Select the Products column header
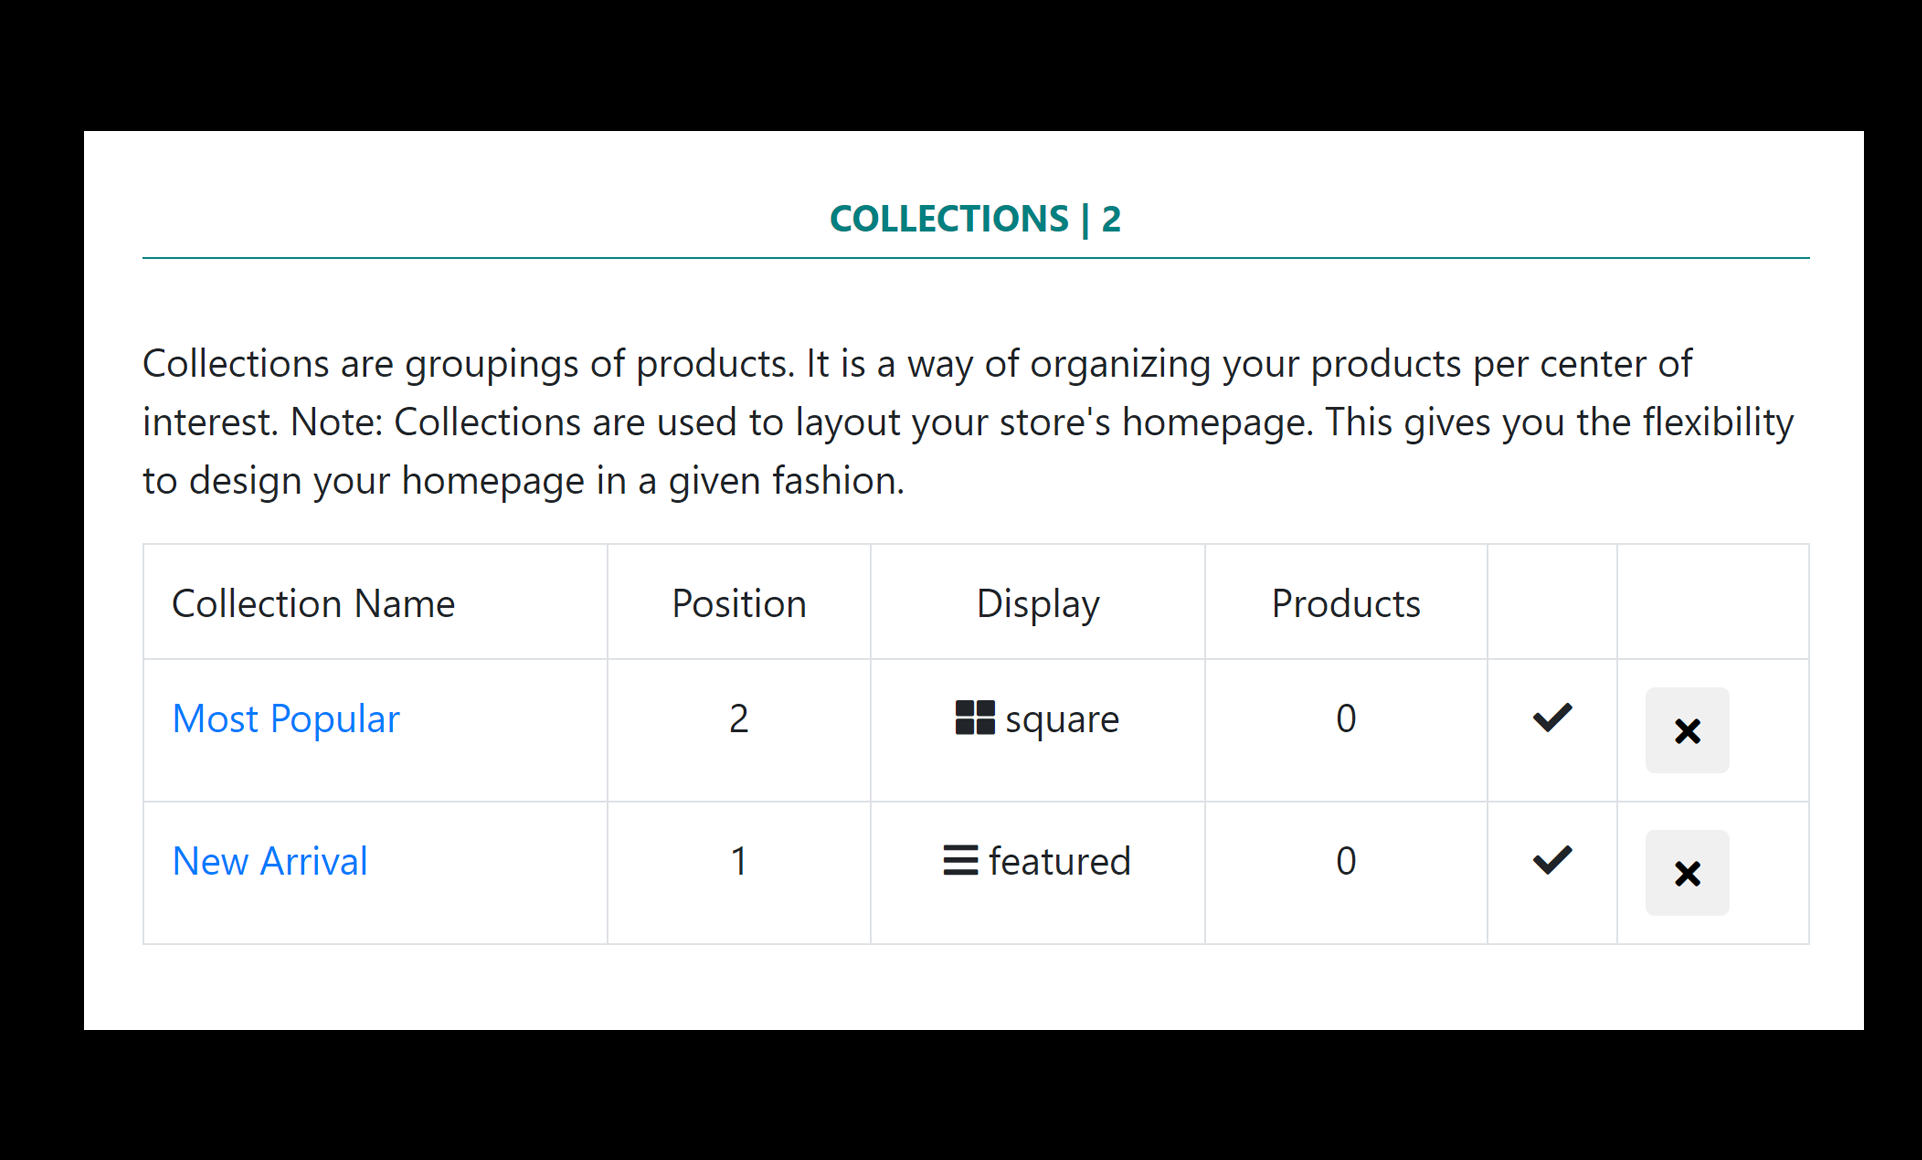This screenshot has width=1922, height=1160. (x=1345, y=601)
